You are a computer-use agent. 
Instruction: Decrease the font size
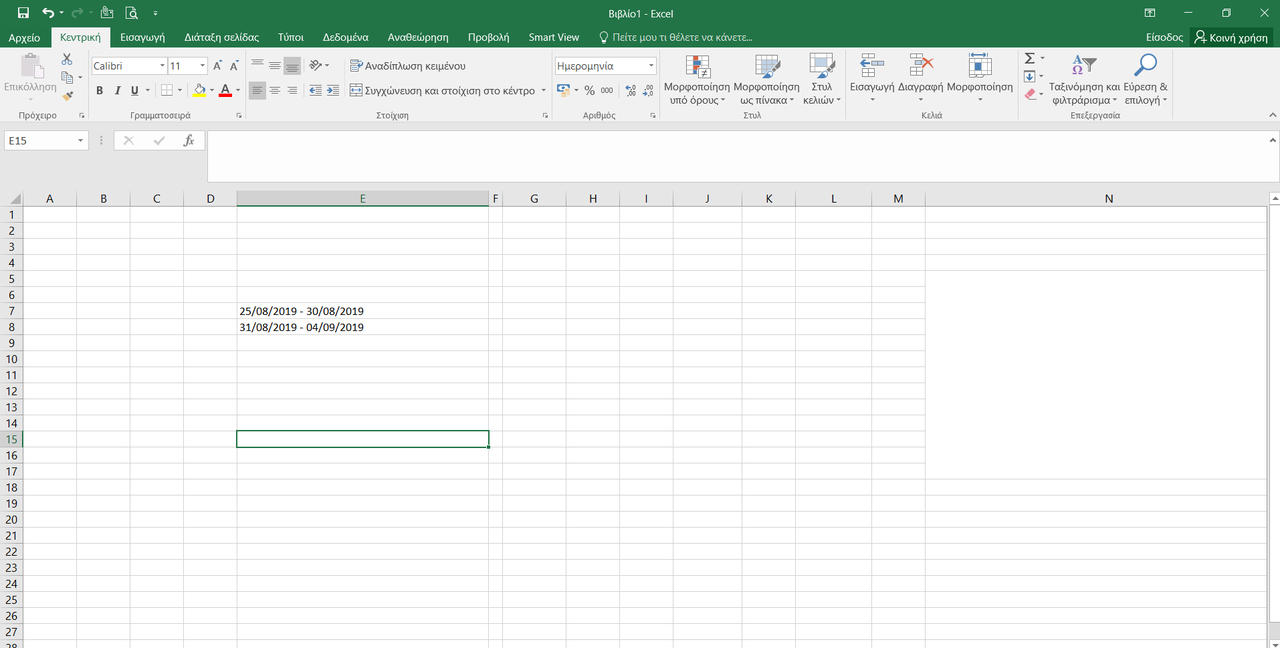point(234,66)
